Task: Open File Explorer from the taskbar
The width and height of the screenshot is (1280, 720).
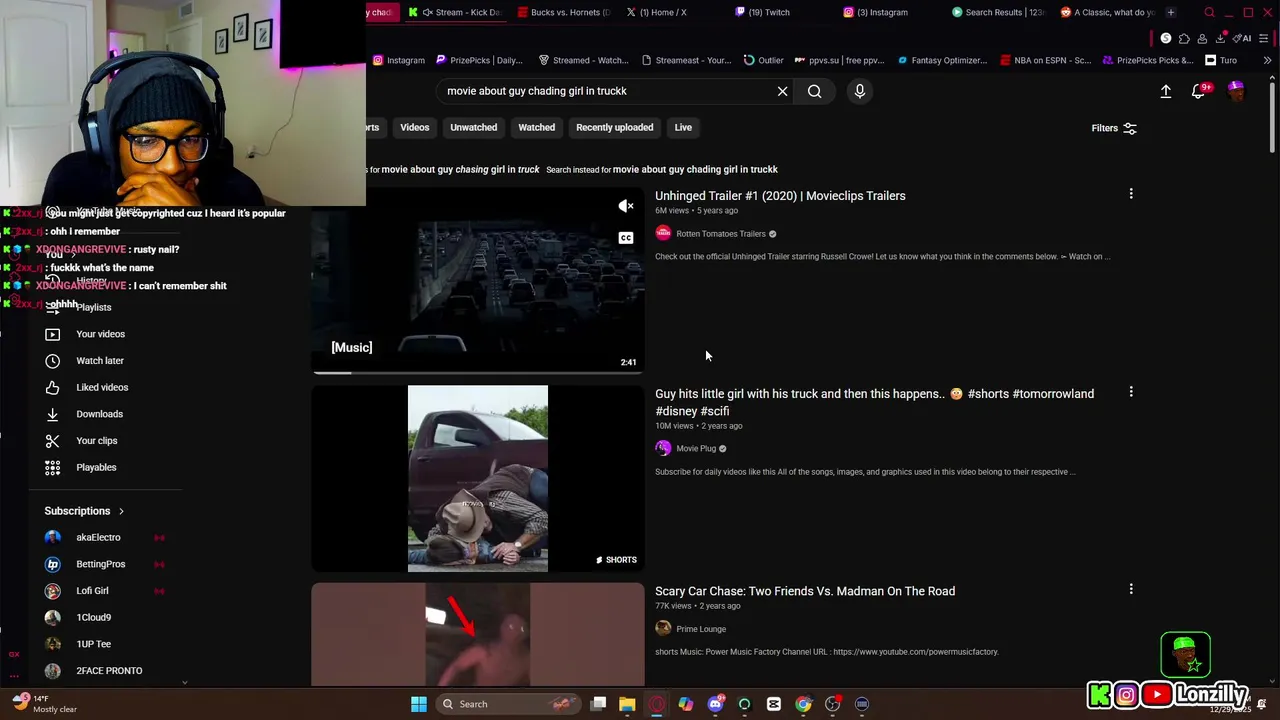Action: 627,704
